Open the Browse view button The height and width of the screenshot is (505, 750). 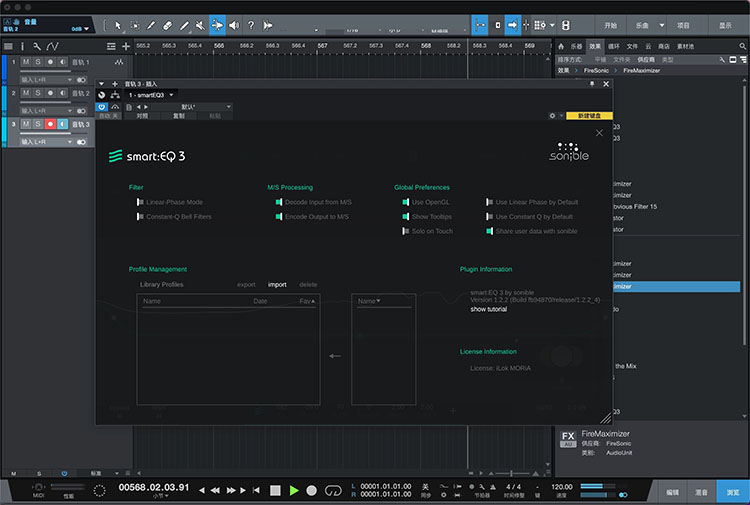[x=733, y=492]
